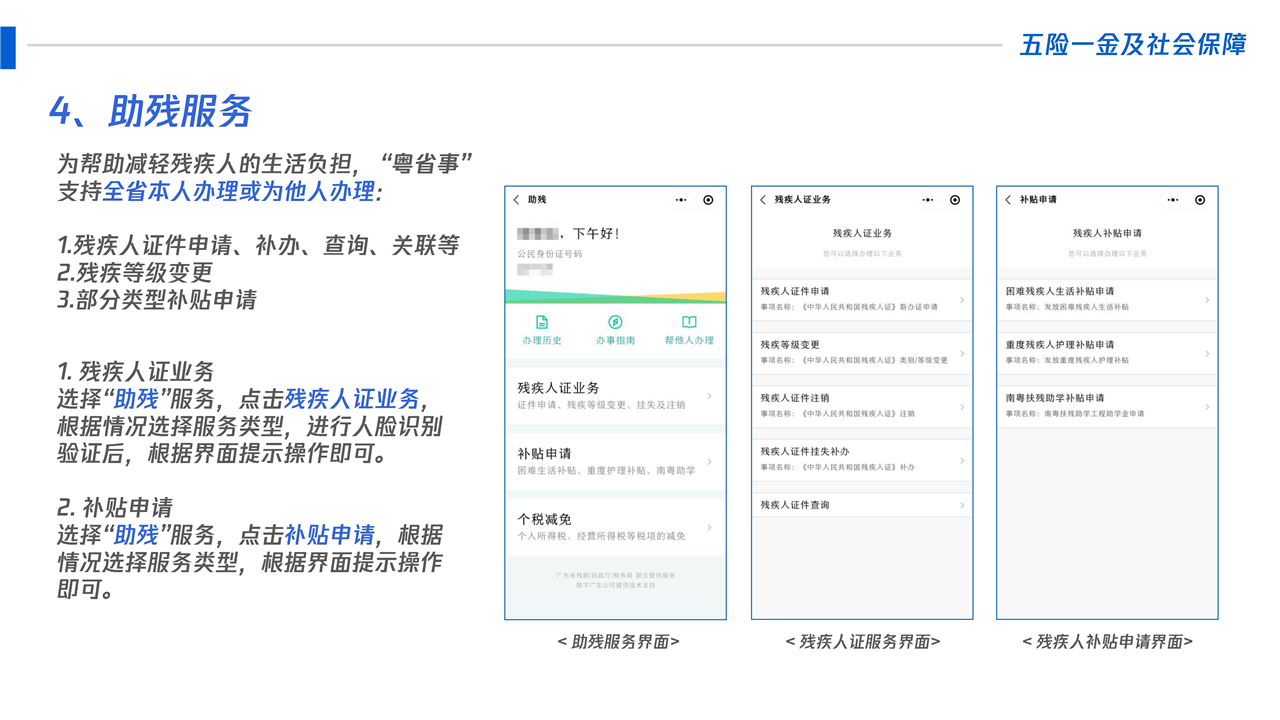
Task: Expand 残疾等级变更 row chevron
Action: tap(962, 353)
